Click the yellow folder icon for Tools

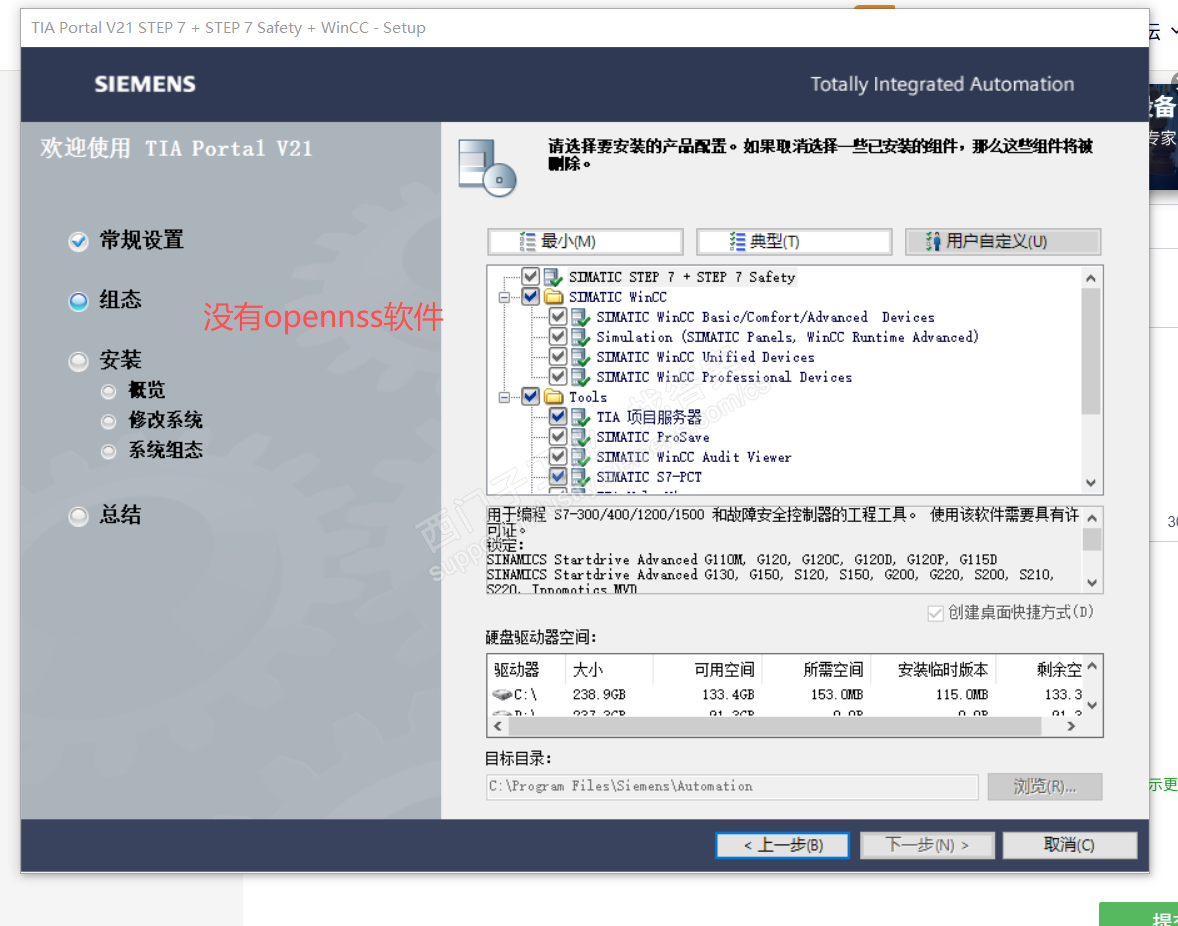(x=554, y=397)
